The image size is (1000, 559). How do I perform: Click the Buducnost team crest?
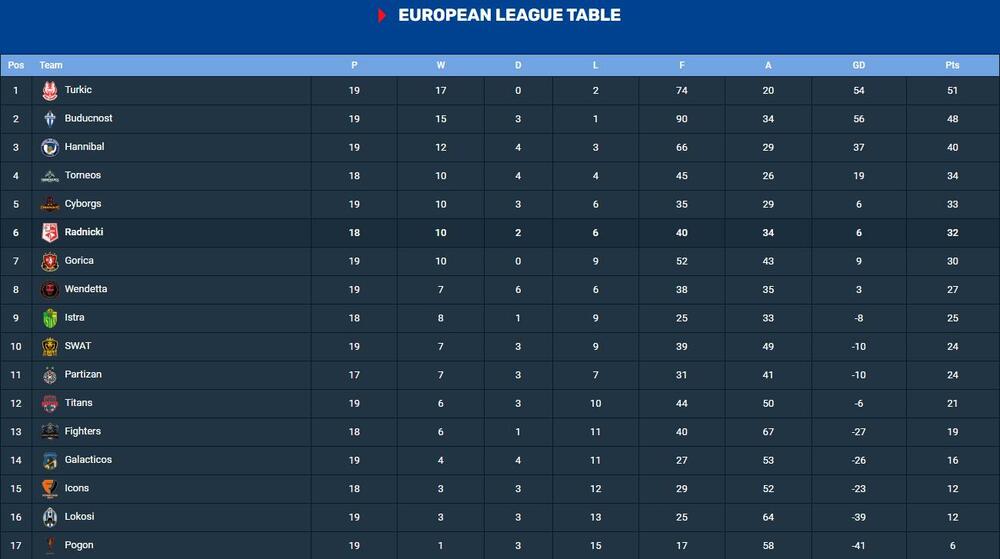[50, 119]
